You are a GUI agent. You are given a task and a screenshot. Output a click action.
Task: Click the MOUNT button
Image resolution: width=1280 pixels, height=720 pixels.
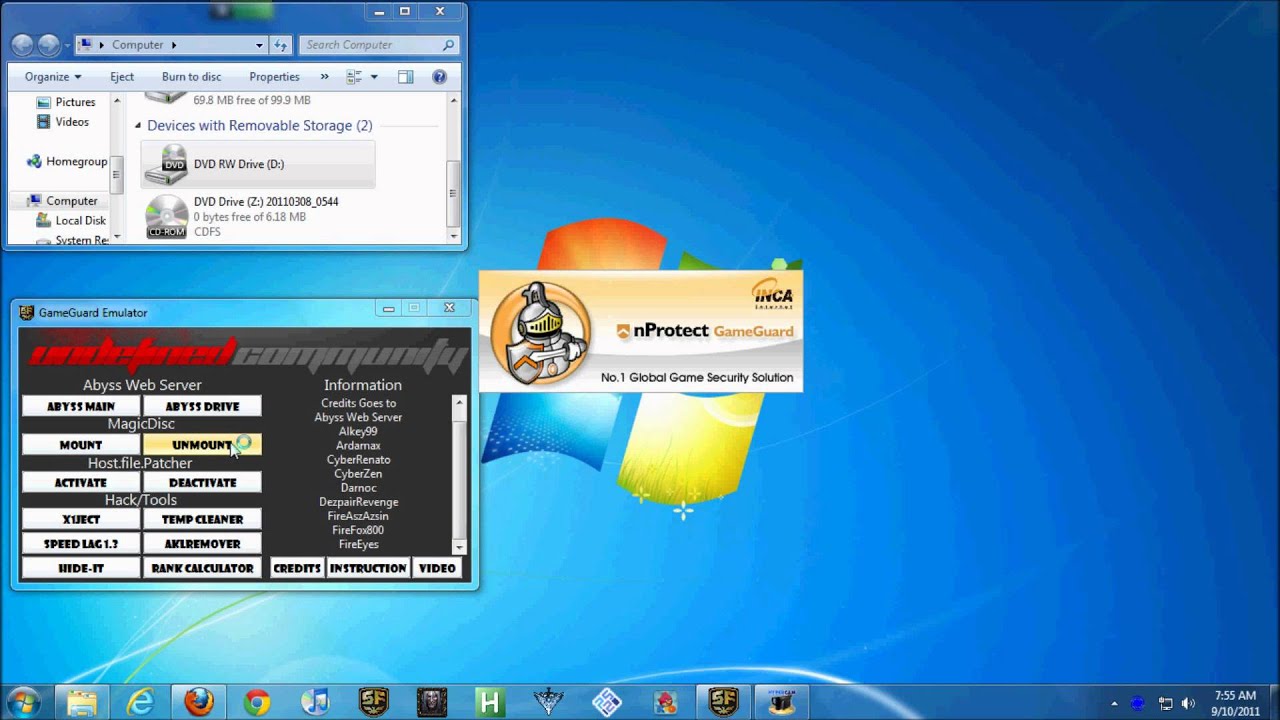[81, 445]
